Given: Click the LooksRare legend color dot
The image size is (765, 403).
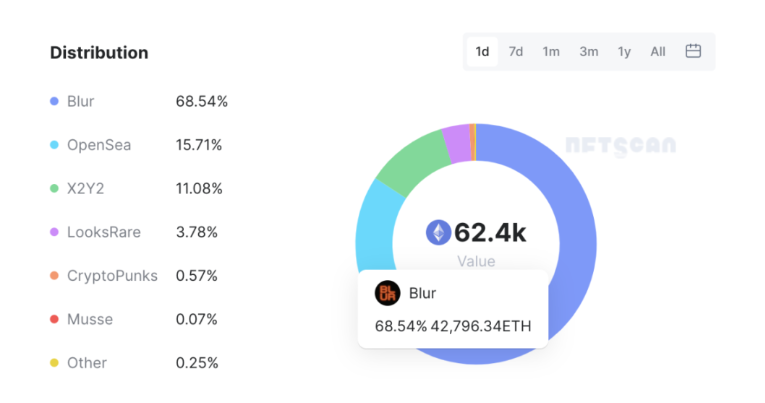Looking at the screenshot, I should pos(54,232).
